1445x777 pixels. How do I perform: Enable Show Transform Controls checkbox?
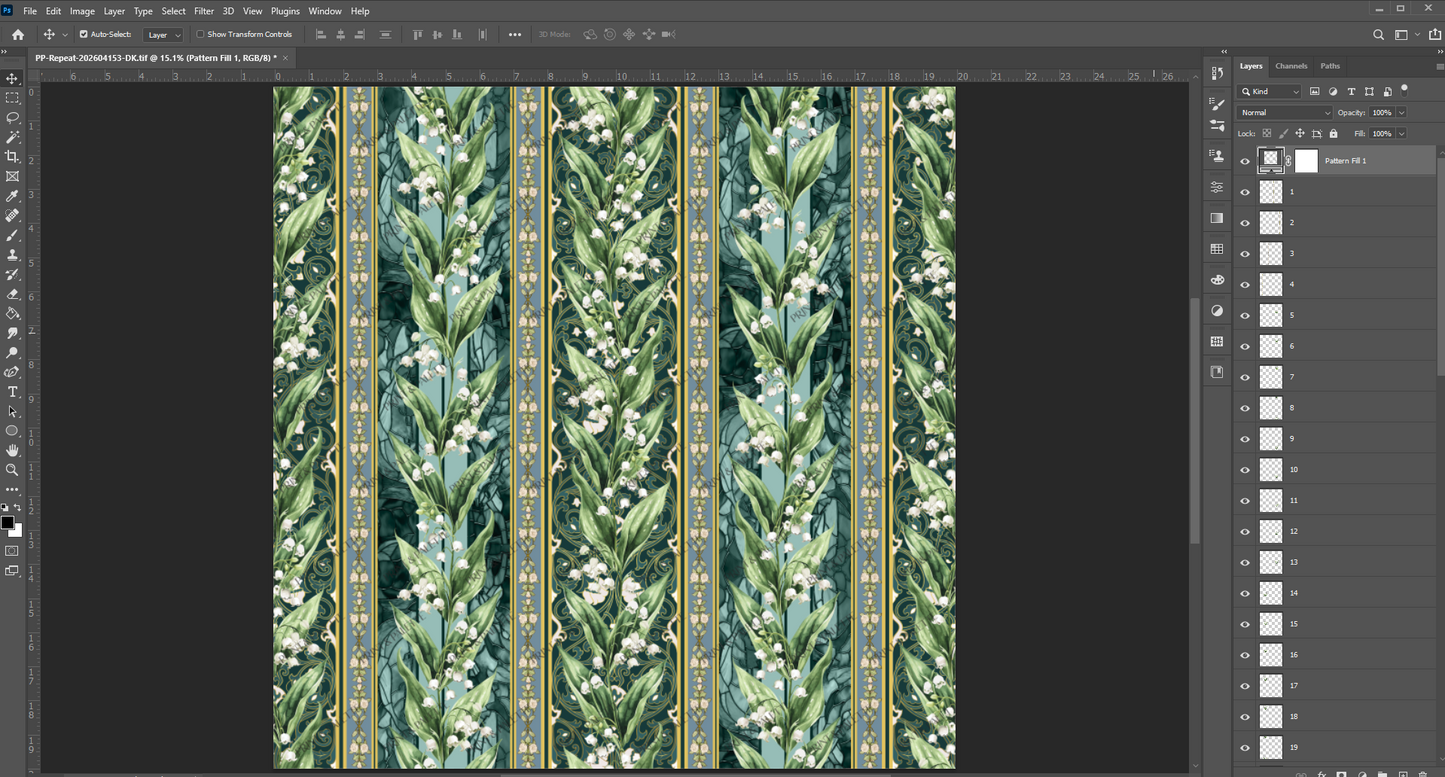pos(200,34)
